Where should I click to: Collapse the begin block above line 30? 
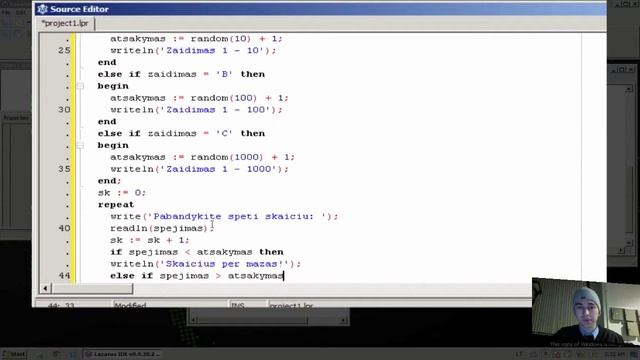(x=80, y=86)
